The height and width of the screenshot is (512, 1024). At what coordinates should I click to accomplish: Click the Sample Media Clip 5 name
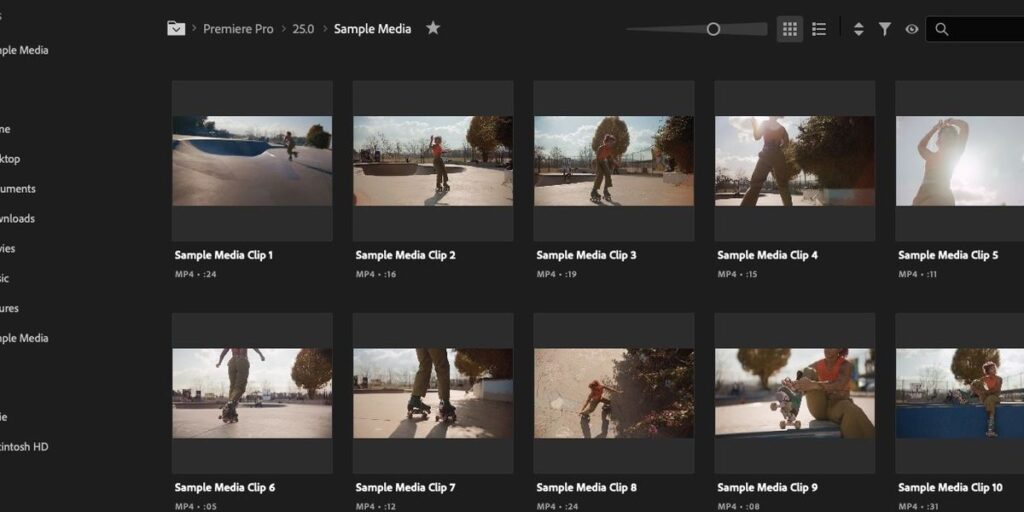[948, 255]
